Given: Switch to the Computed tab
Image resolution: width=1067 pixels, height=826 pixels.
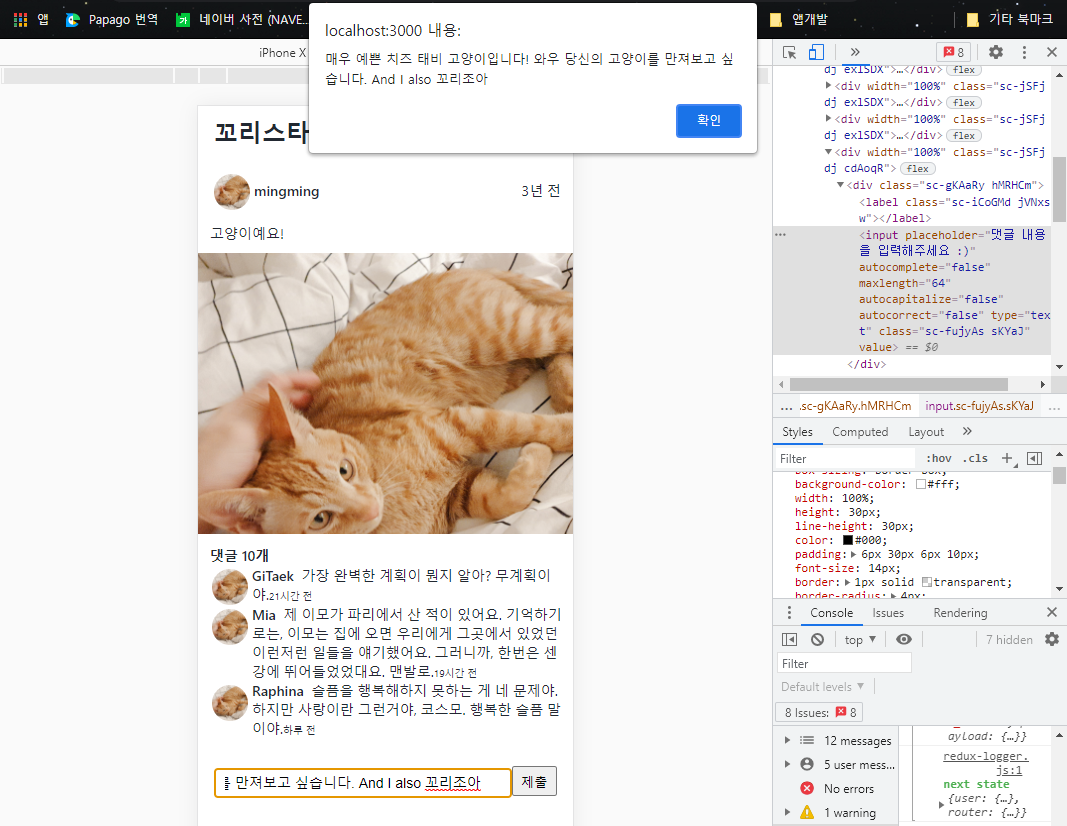Looking at the screenshot, I should [859, 432].
